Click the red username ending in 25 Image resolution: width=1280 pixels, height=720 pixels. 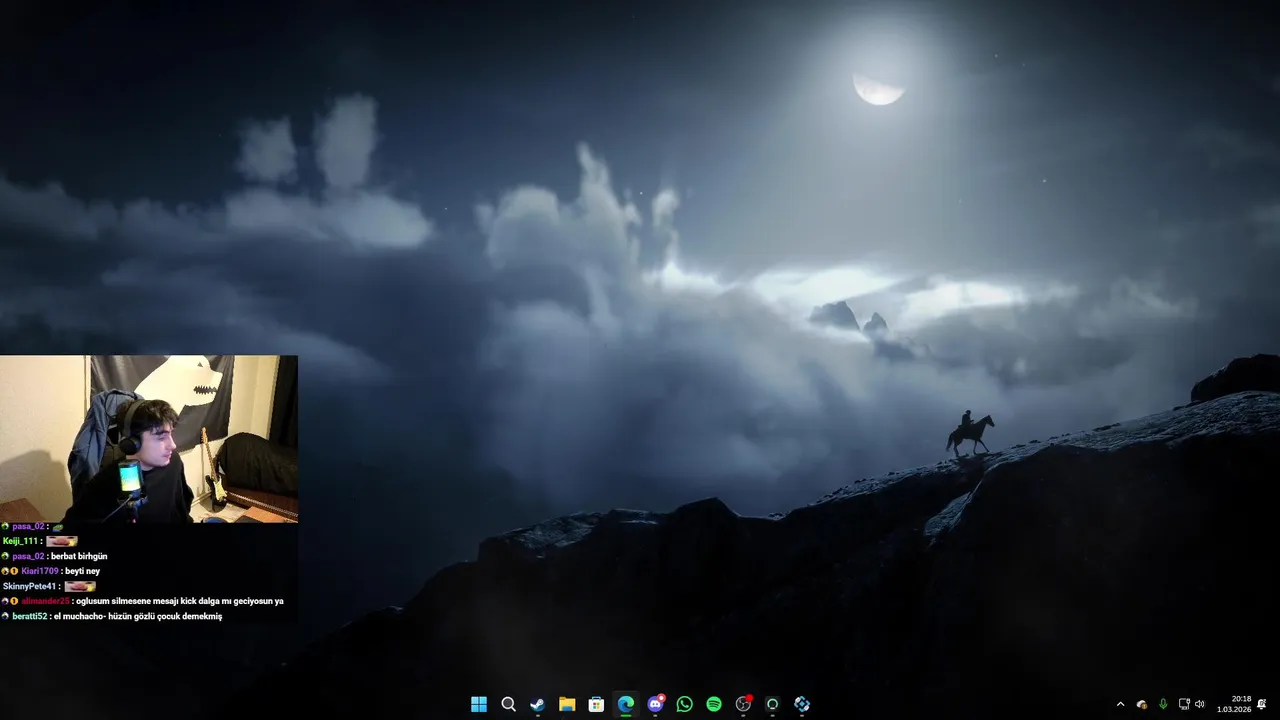[46, 601]
